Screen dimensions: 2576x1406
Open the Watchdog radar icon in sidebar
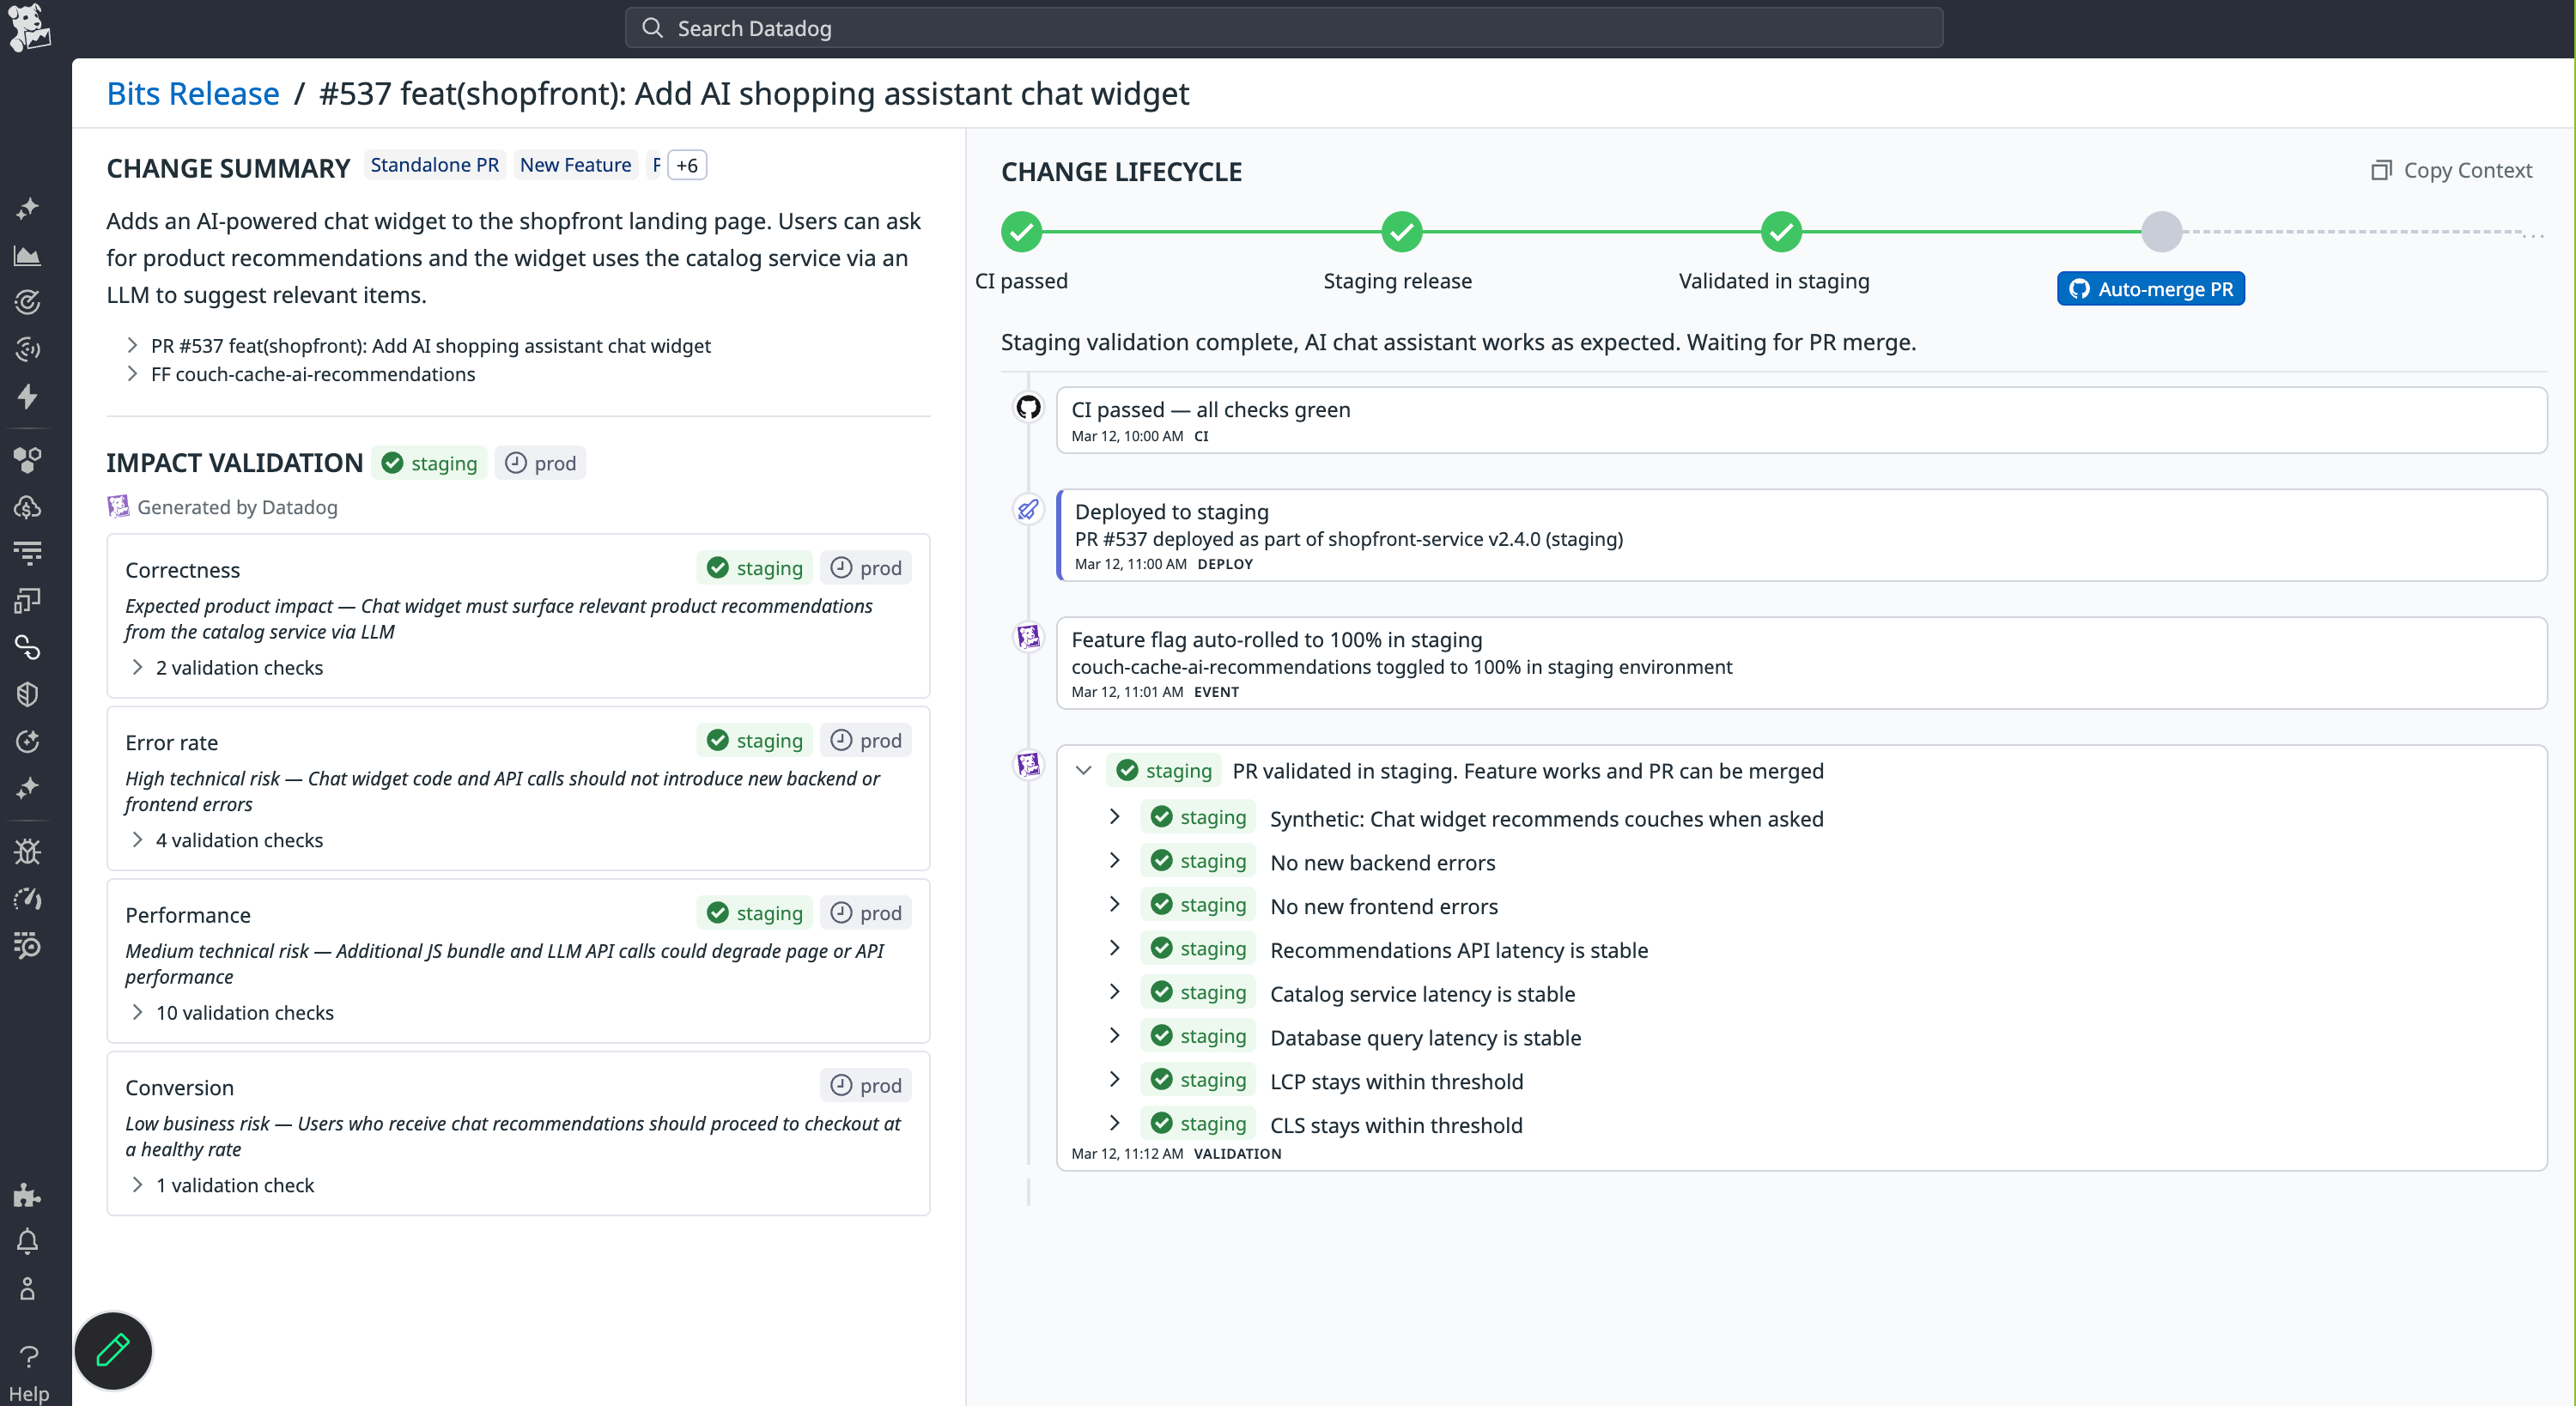(x=28, y=349)
